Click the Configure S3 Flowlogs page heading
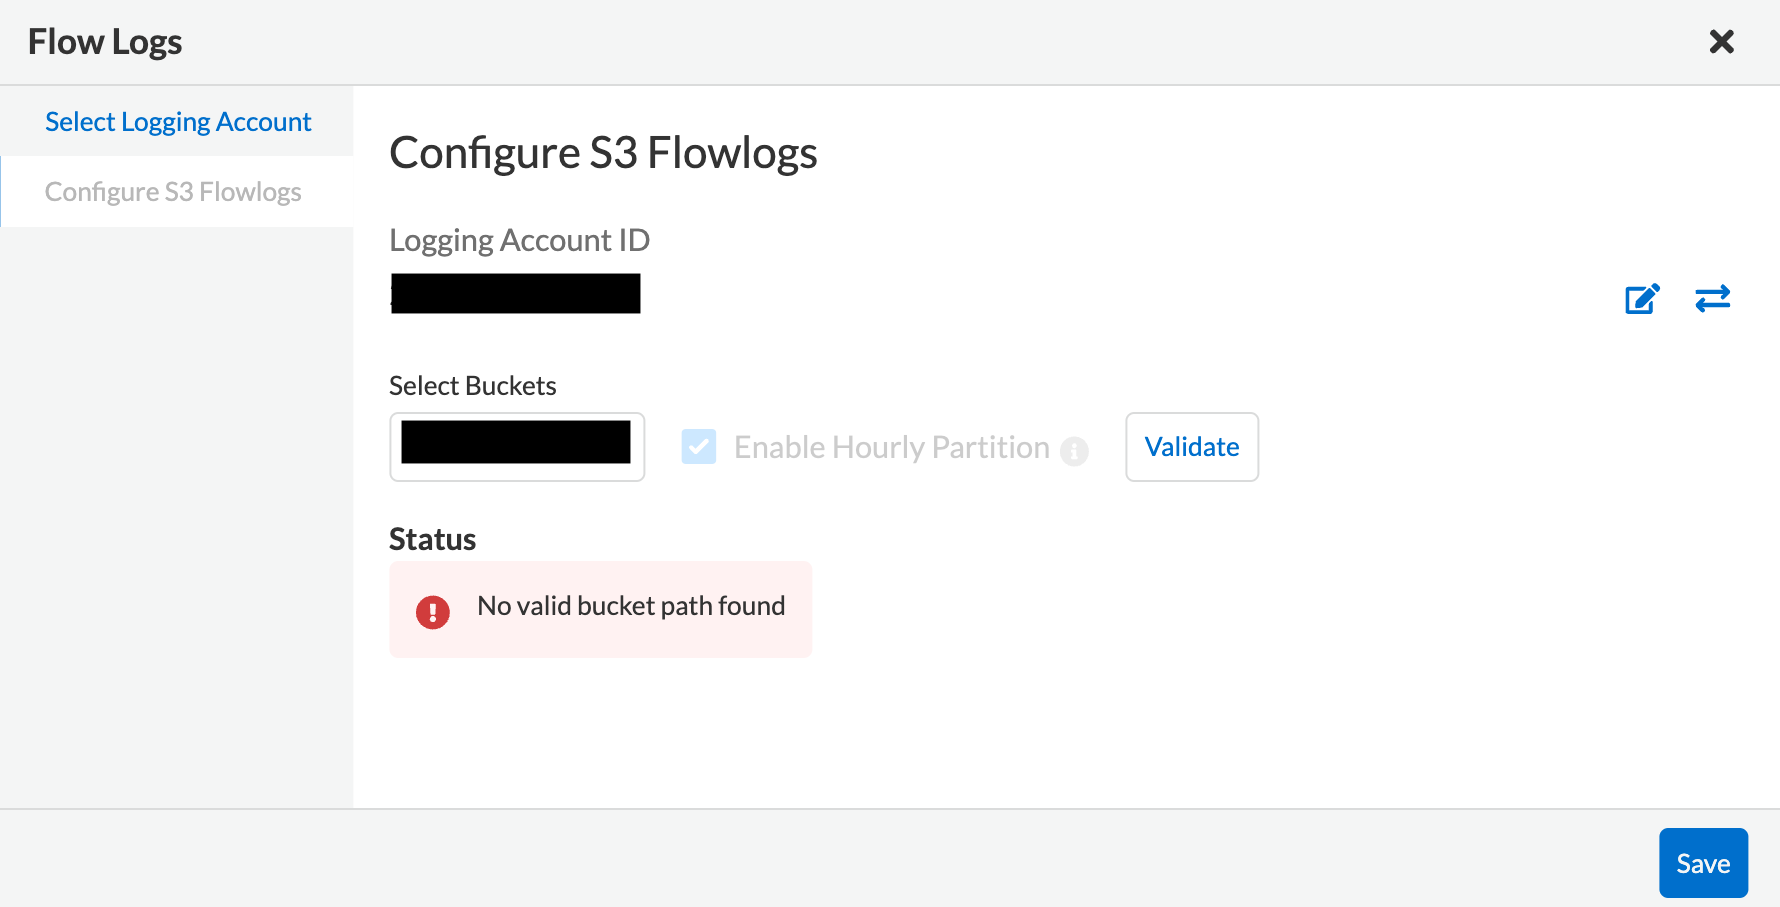The height and width of the screenshot is (907, 1780). 603,153
